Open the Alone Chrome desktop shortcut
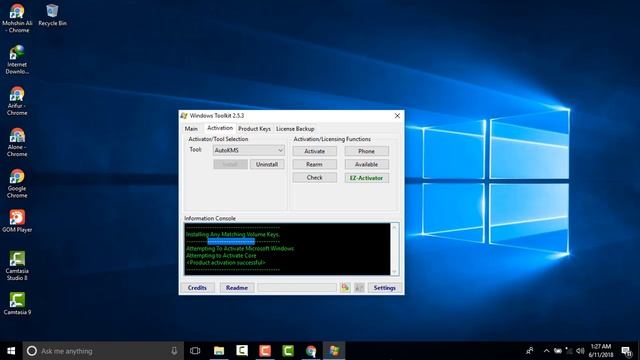Image resolution: width=640 pixels, height=360 pixels. pyautogui.click(x=17, y=142)
